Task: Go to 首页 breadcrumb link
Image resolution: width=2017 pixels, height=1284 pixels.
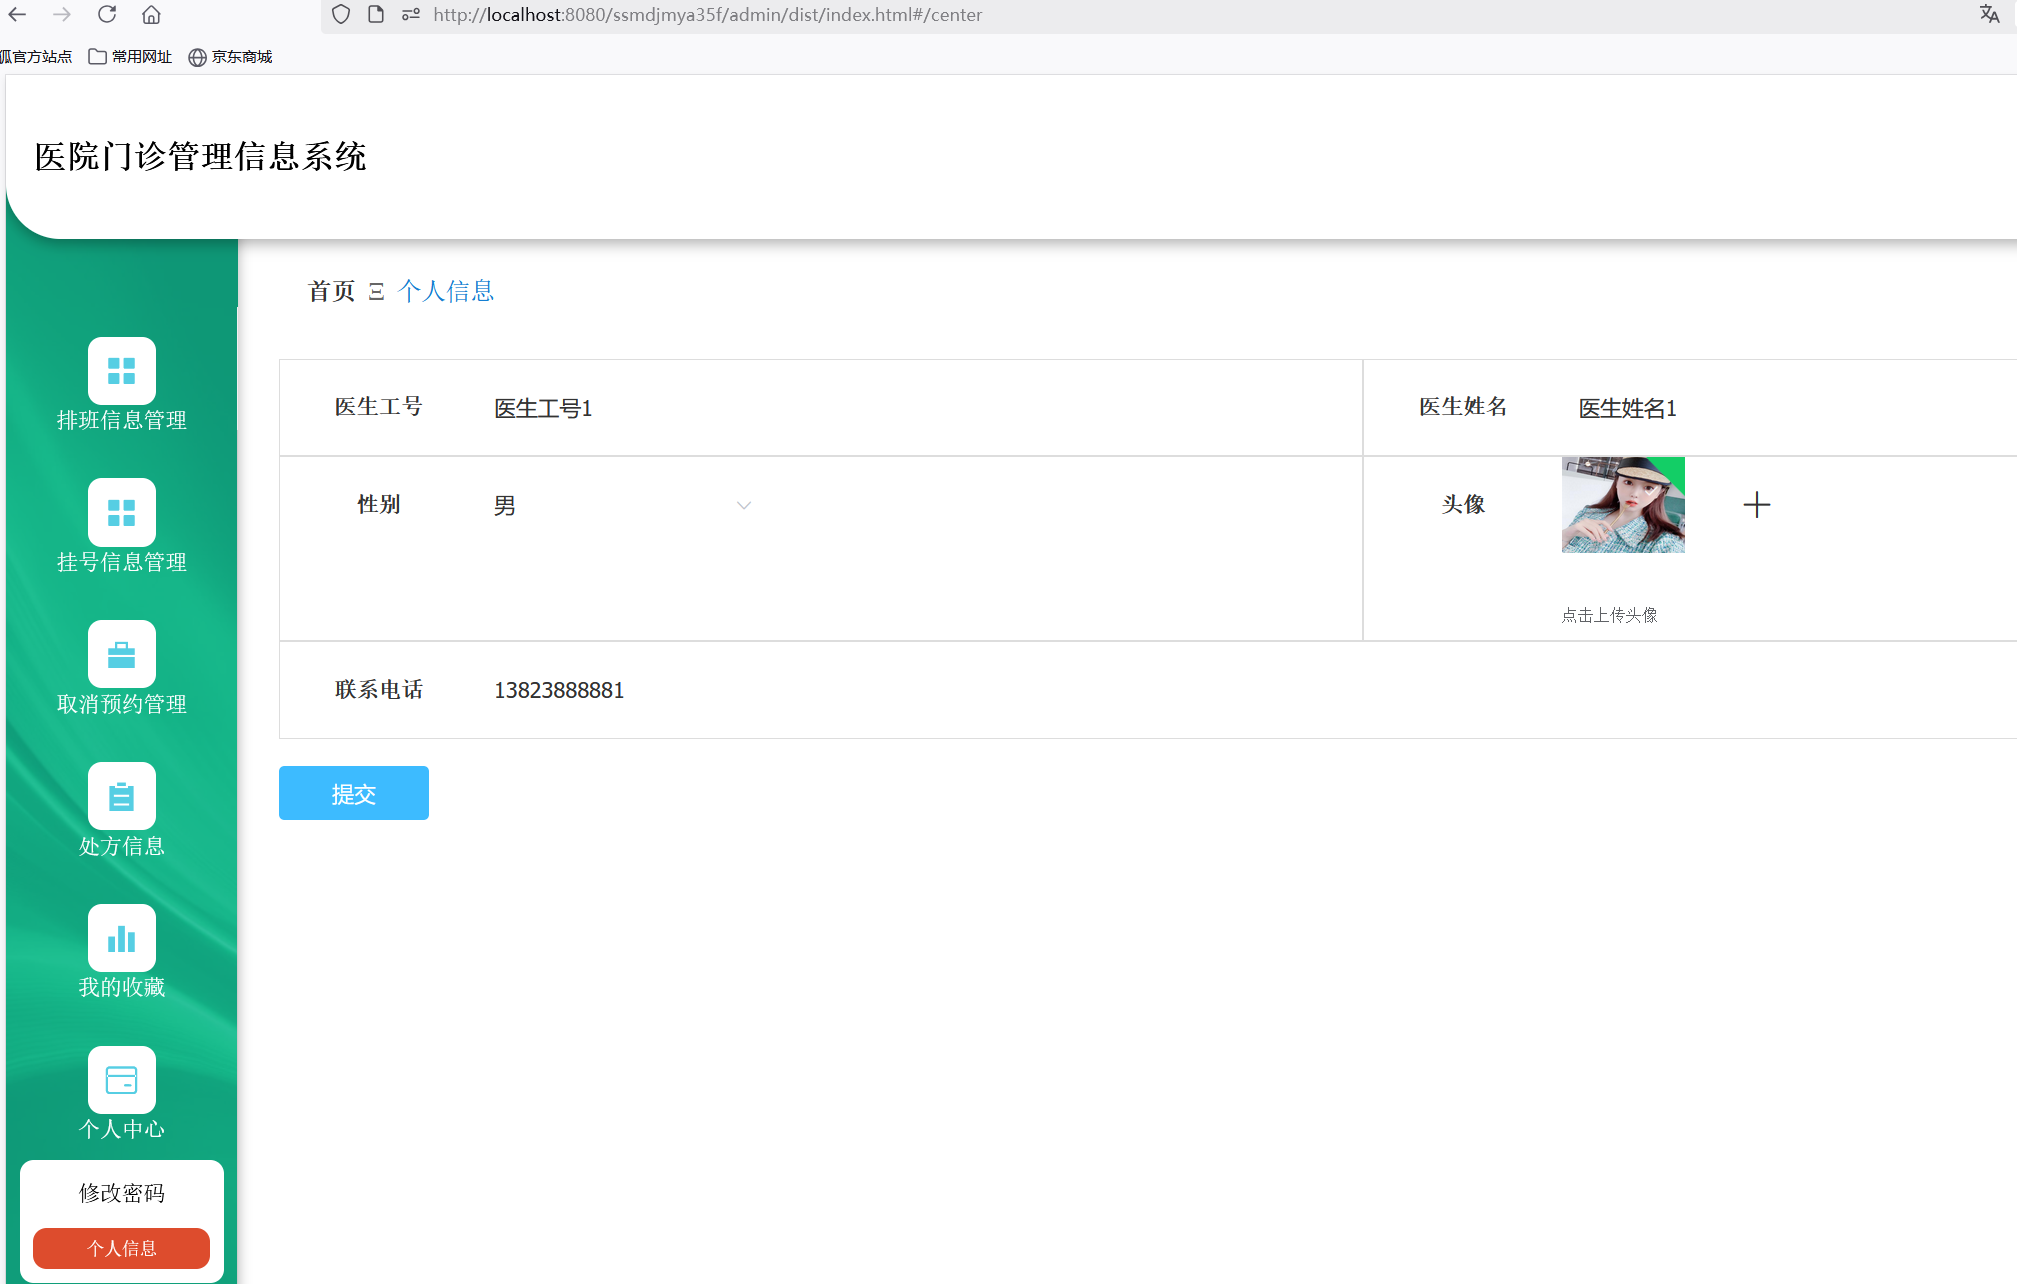Action: 331,291
